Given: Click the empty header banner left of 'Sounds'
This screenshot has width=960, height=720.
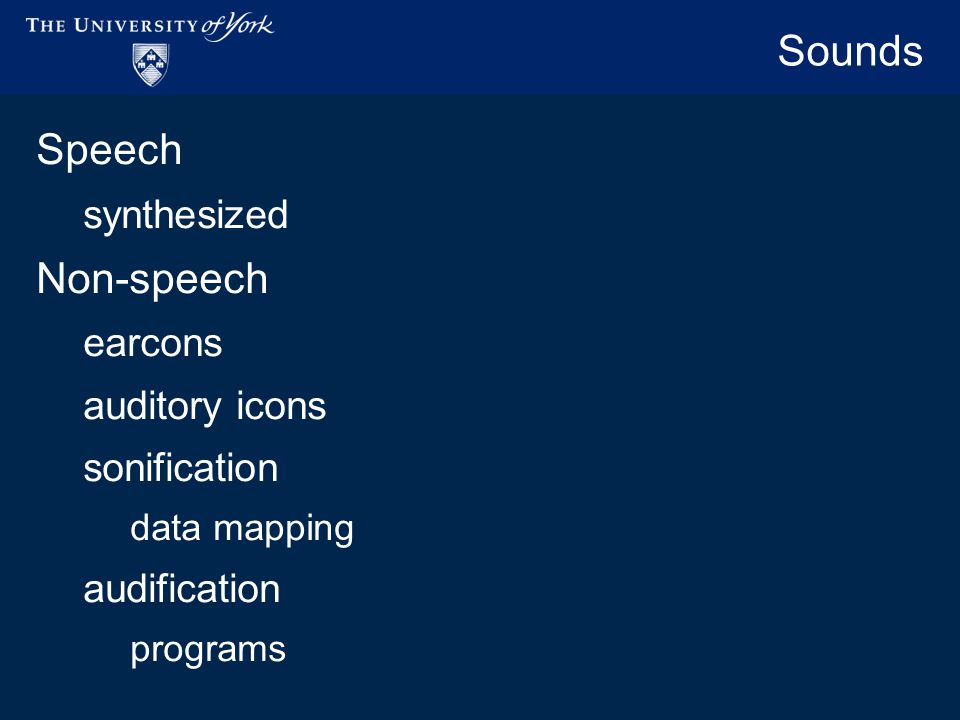Looking at the screenshot, I should click(520, 49).
